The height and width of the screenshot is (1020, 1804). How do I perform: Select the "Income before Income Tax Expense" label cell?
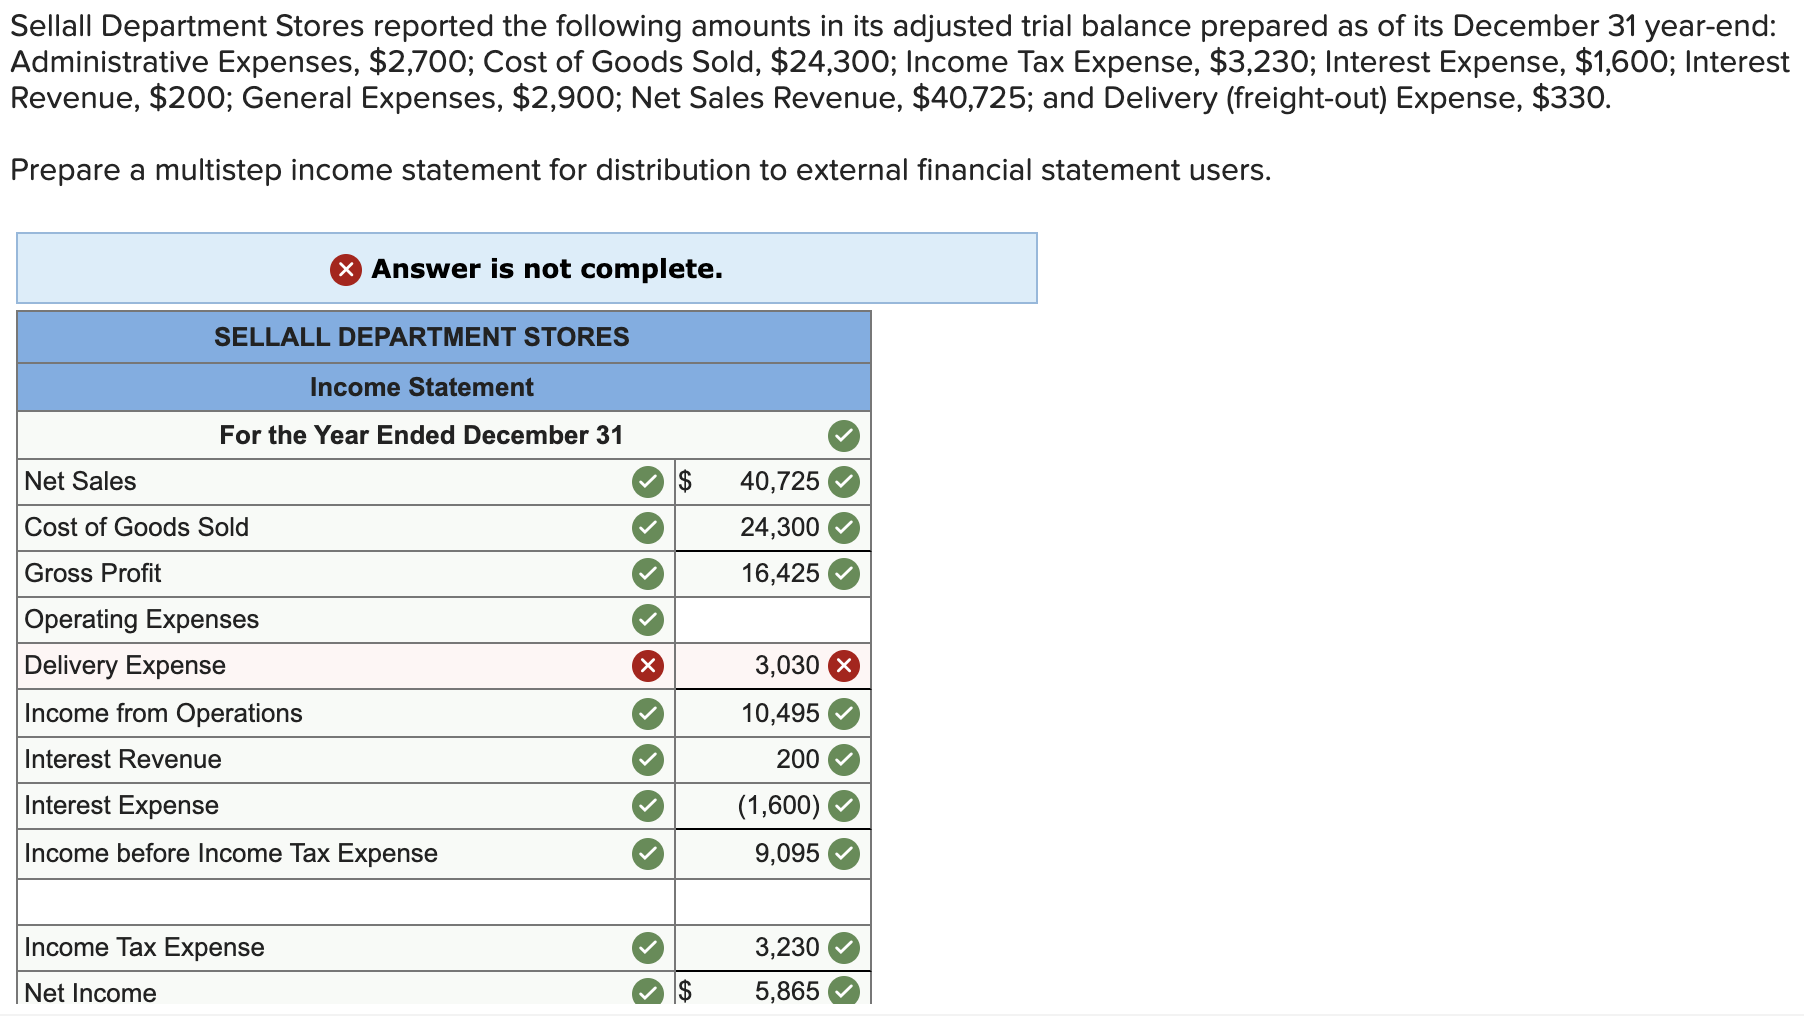346,854
